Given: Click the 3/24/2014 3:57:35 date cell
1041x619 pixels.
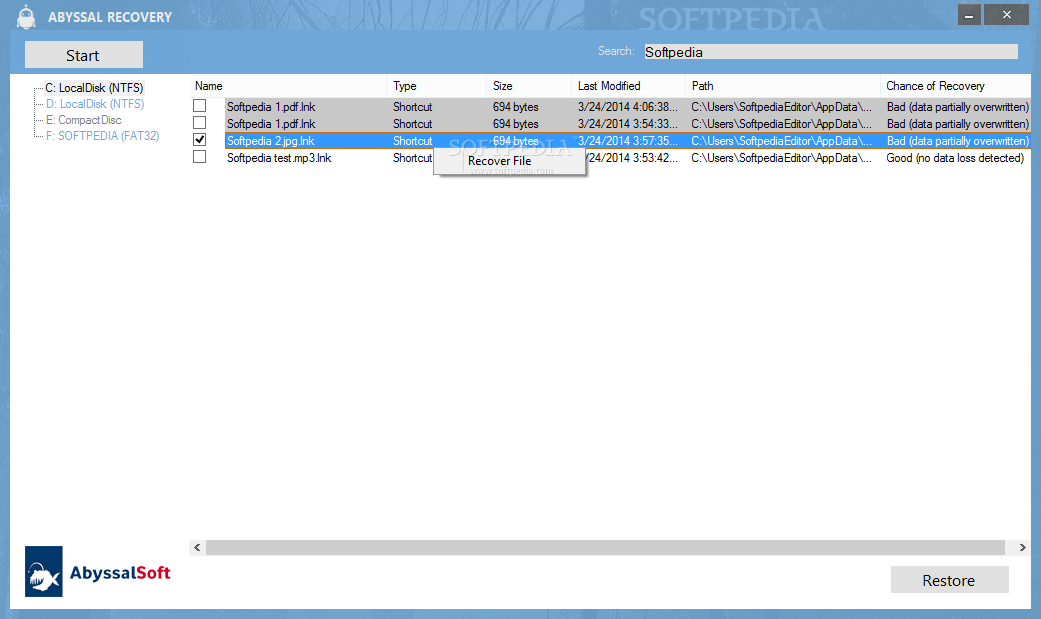Looking at the screenshot, I should pyautogui.click(x=627, y=141).
